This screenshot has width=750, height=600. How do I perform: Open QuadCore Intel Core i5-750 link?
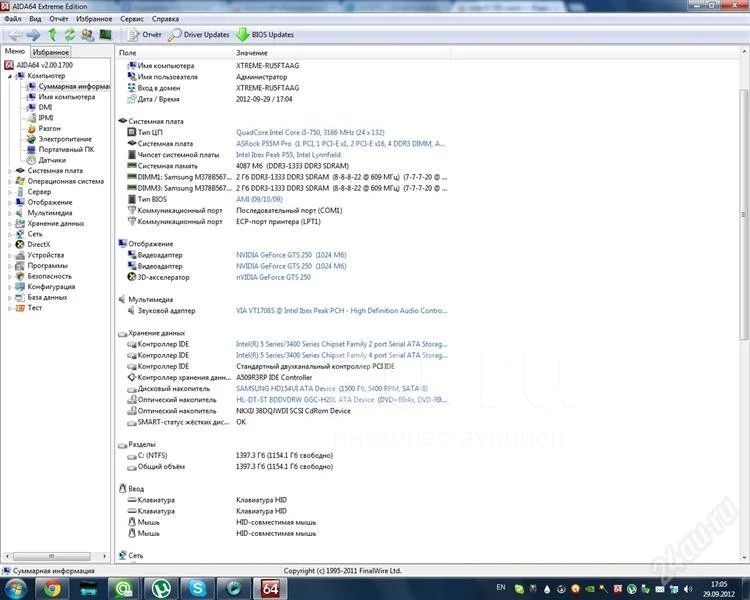click(x=310, y=132)
